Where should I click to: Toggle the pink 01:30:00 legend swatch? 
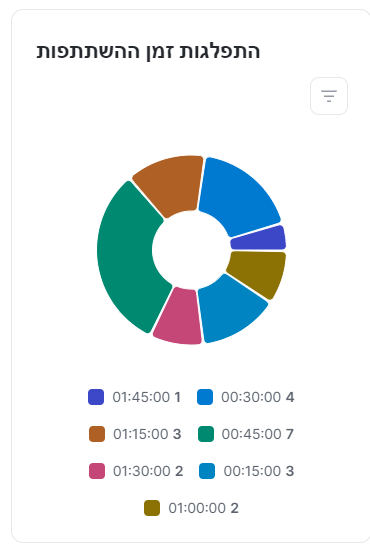(x=97, y=471)
